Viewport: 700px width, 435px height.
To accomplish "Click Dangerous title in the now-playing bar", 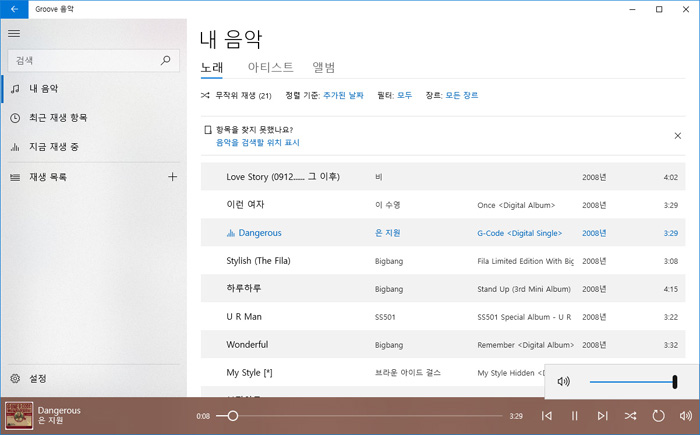I will point(59,410).
